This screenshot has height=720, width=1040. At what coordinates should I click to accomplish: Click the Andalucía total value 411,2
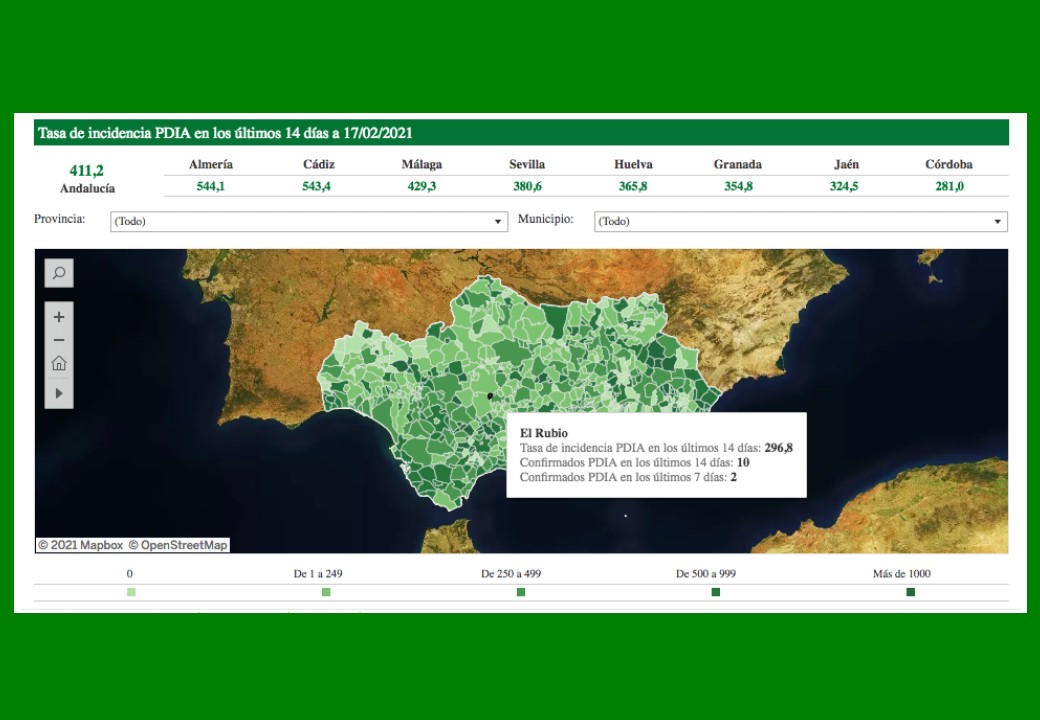(86, 171)
